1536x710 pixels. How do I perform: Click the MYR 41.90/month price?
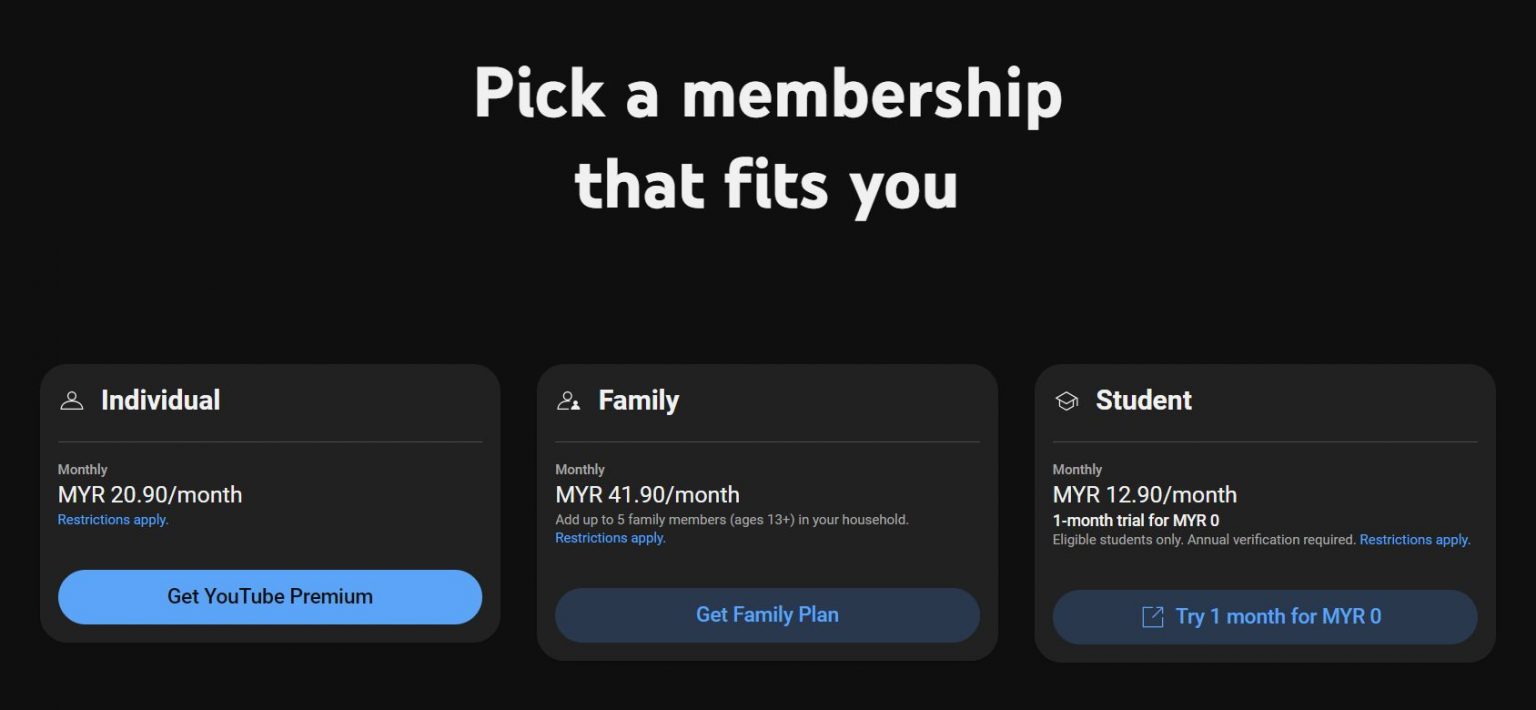[x=647, y=495]
